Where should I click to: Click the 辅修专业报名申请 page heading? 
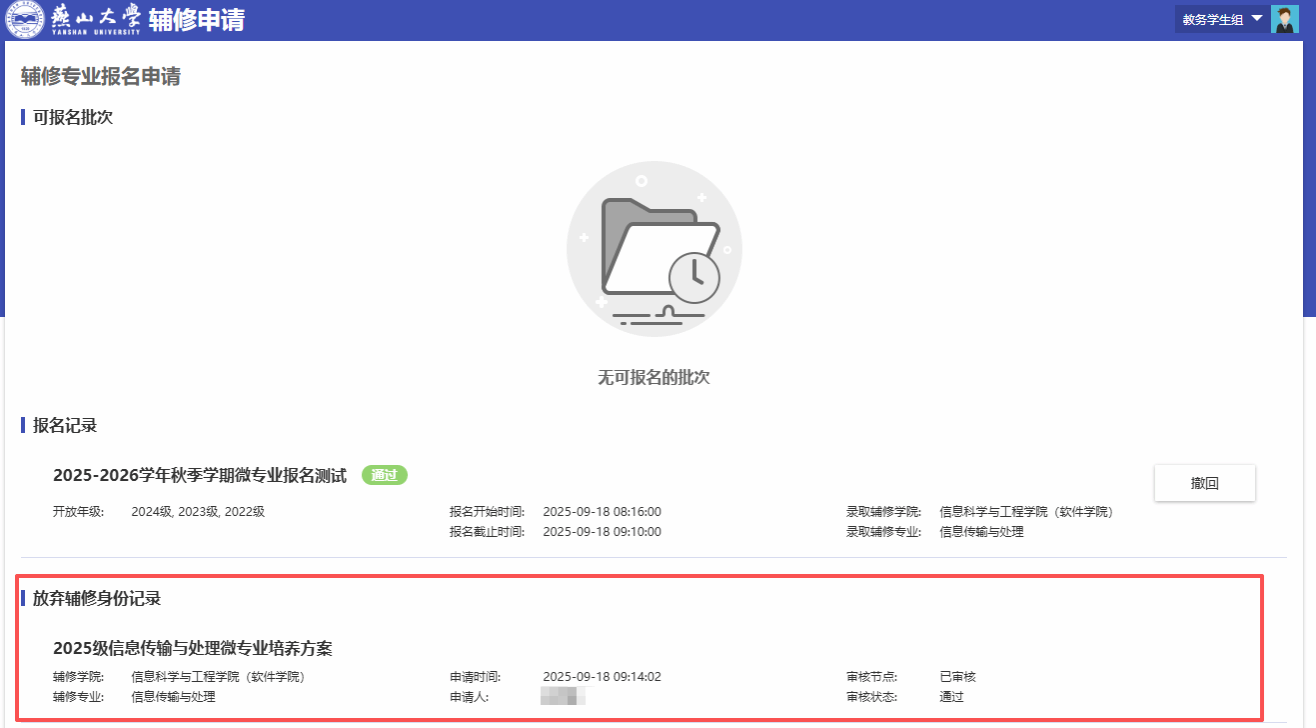(101, 76)
